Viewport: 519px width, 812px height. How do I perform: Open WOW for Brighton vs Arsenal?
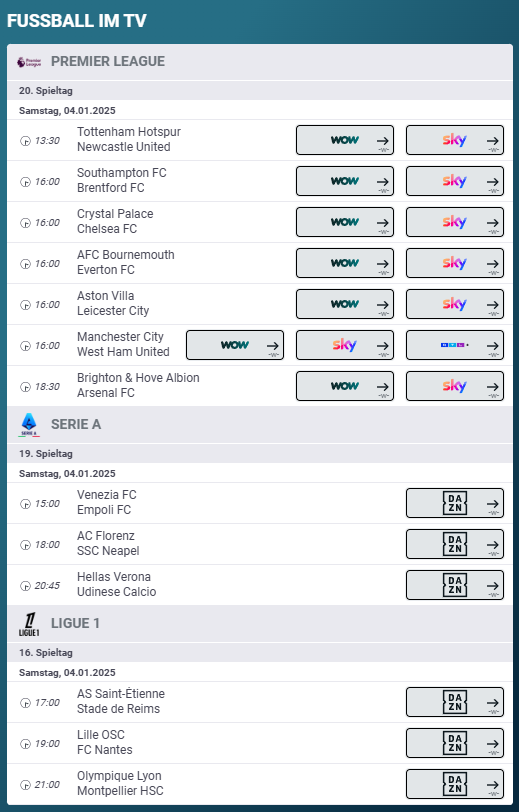345,386
